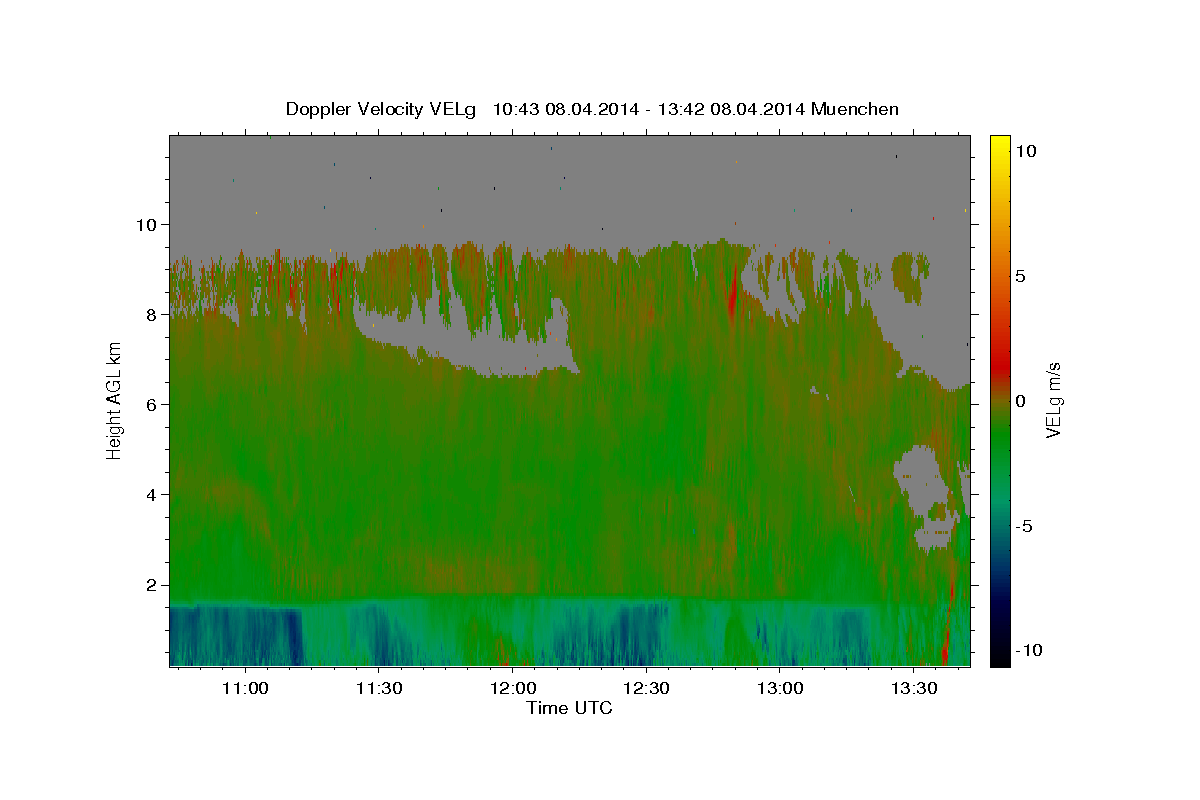Image resolution: width=1200 pixels, height=800 pixels.
Task: Click the colorbar value '-5'
Action: click(x=1024, y=526)
